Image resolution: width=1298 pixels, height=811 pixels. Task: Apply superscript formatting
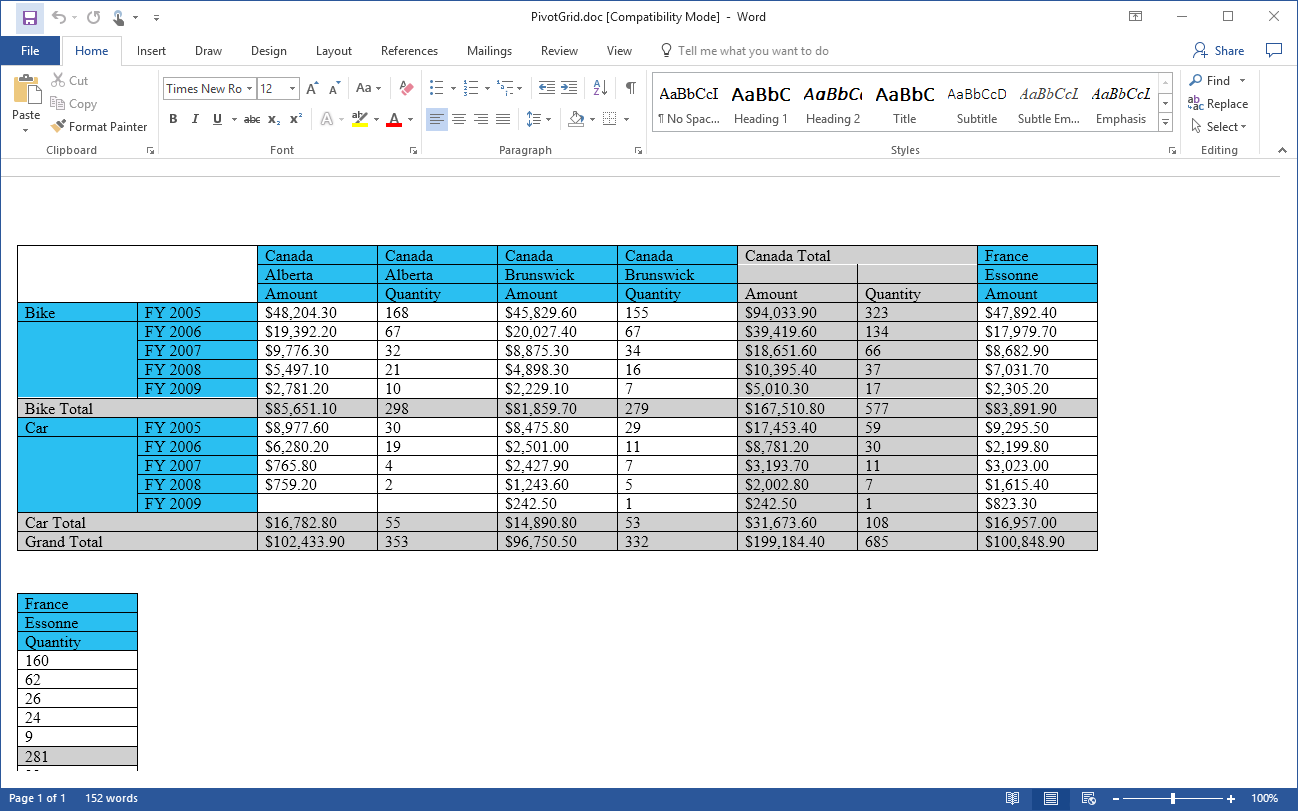pyautogui.click(x=295, y=119)
